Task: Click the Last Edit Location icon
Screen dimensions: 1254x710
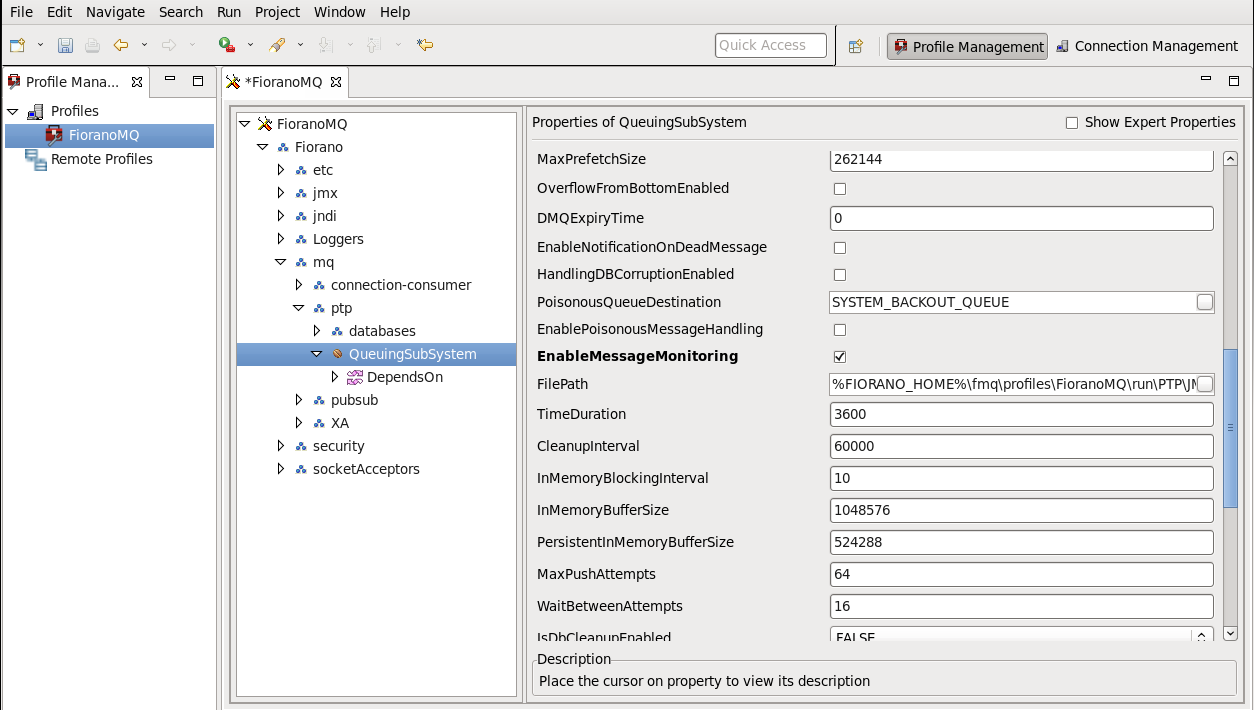Action: (x=425, y=45)
